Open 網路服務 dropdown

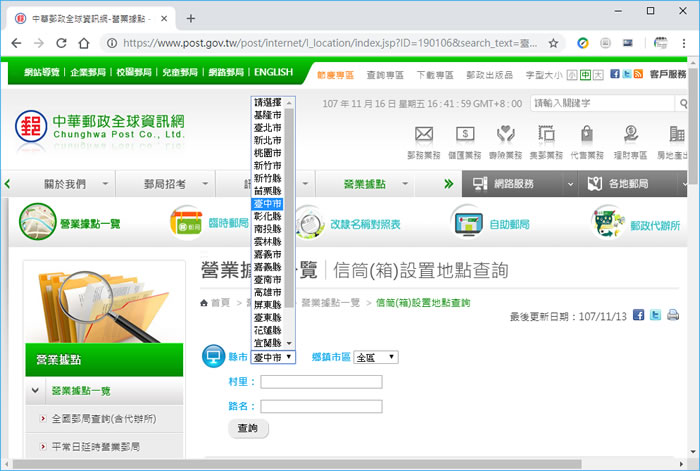[x=520, y=183]
